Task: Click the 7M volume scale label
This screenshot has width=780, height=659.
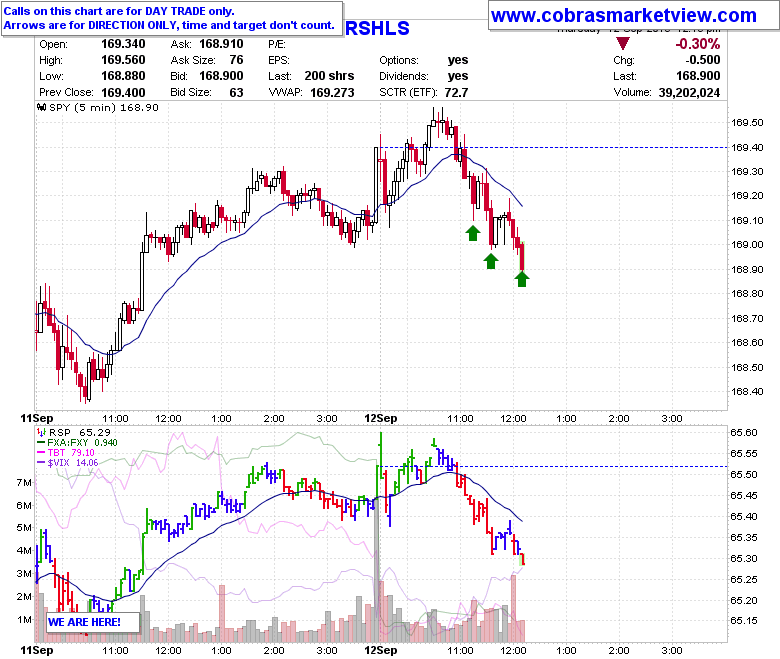Action: pos(23,482)
